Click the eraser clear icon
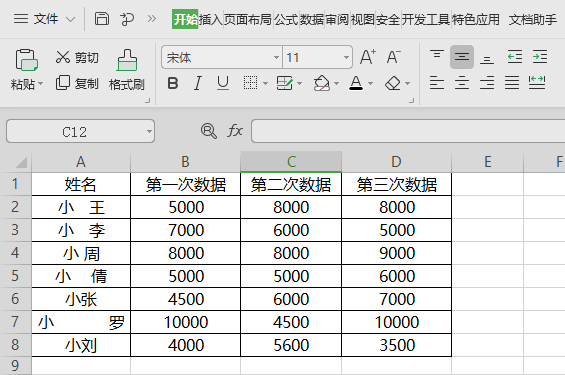Viewport: 565px width, 375px height. (393, 83)
